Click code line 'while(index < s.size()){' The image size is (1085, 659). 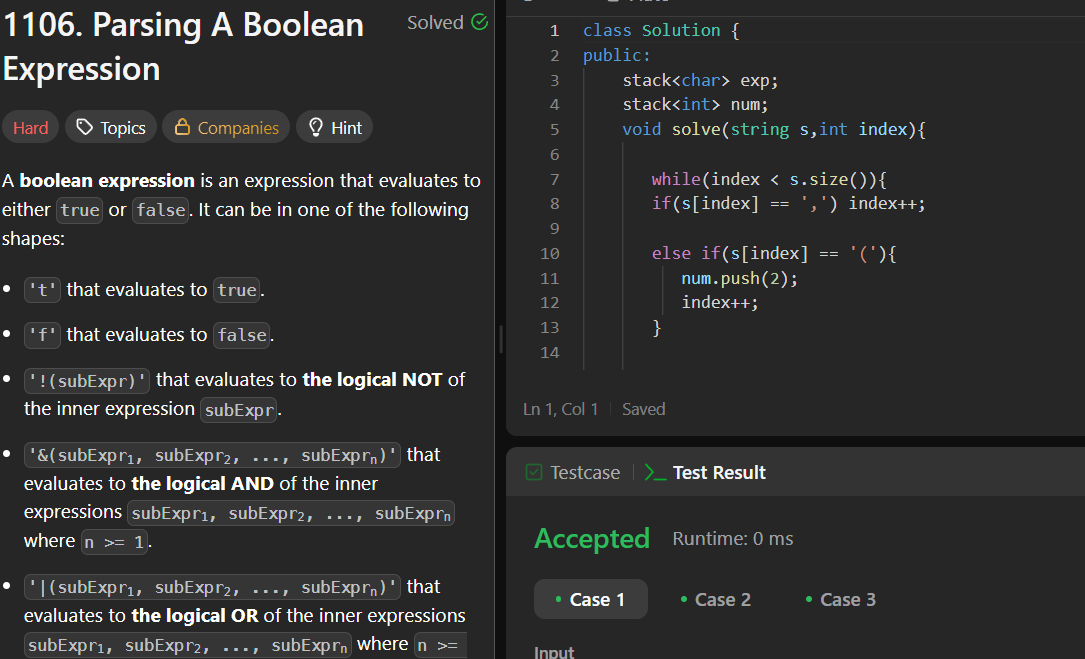pos(769,179)
